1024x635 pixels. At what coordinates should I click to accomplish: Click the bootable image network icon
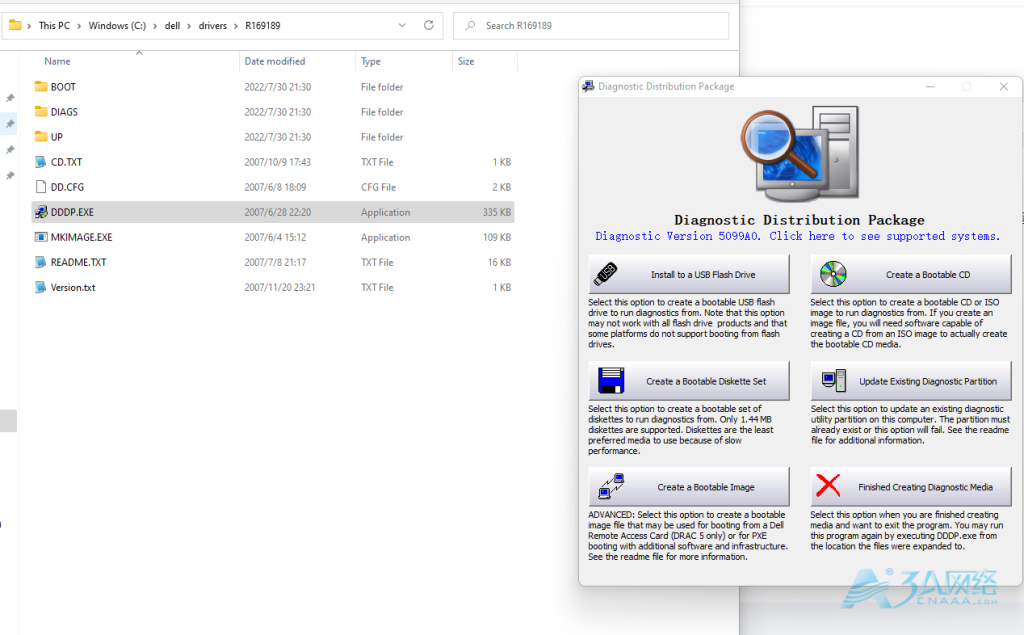tap(612, 487)
